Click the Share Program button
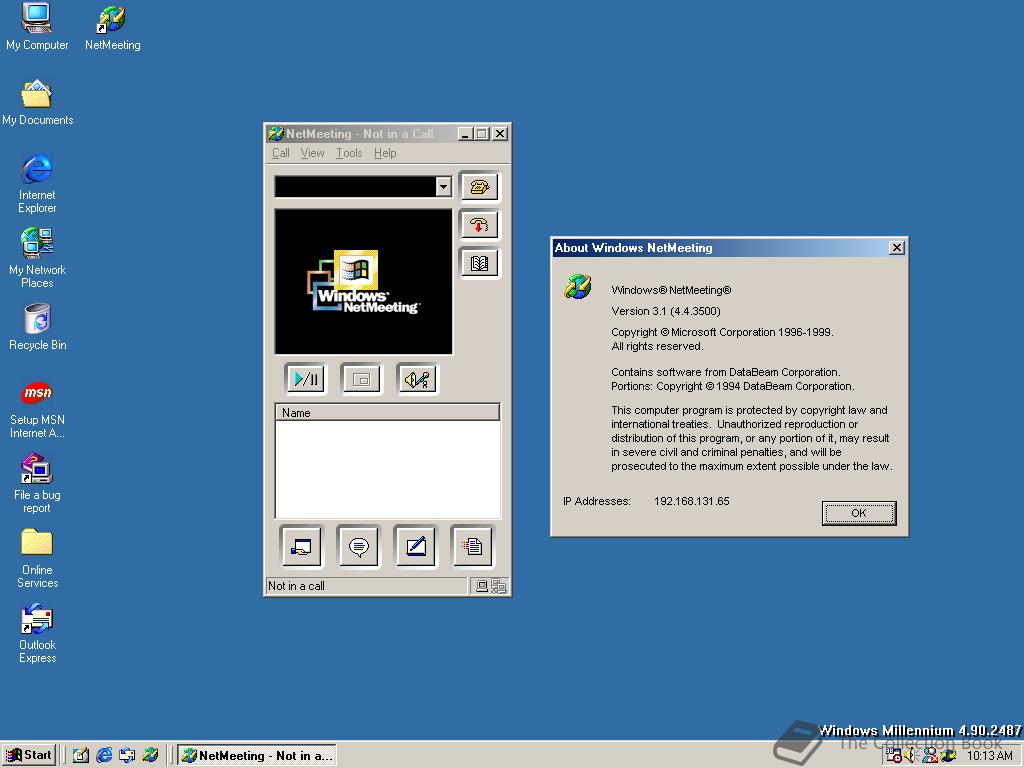 point(301,546)
